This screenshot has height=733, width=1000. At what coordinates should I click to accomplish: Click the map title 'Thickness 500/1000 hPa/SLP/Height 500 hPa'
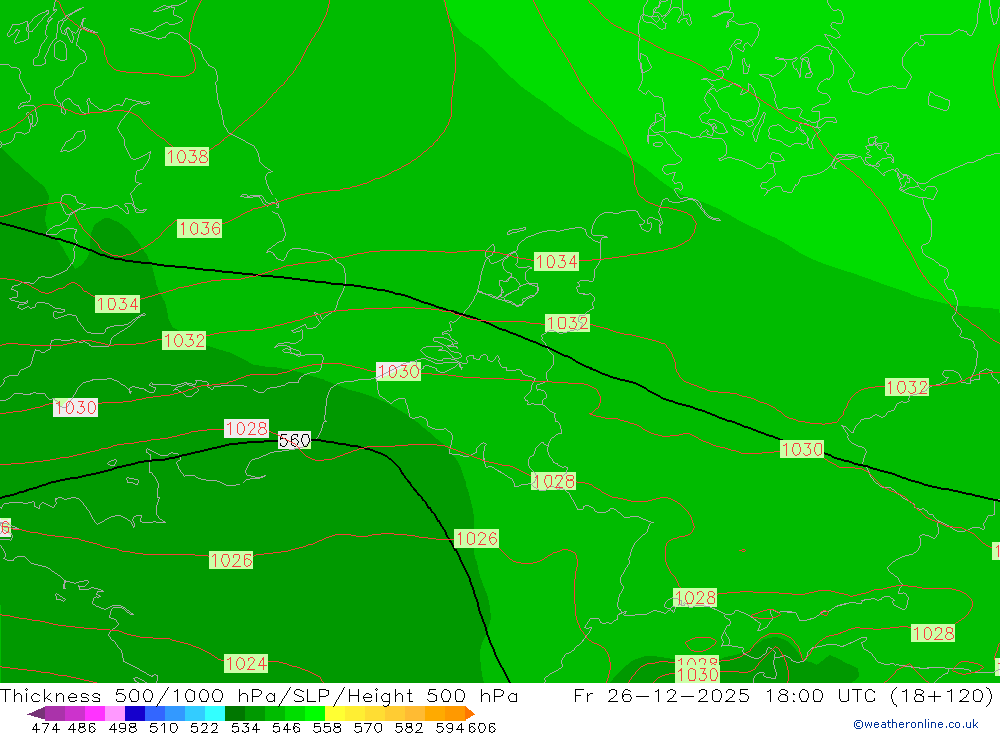coord(259,695)
